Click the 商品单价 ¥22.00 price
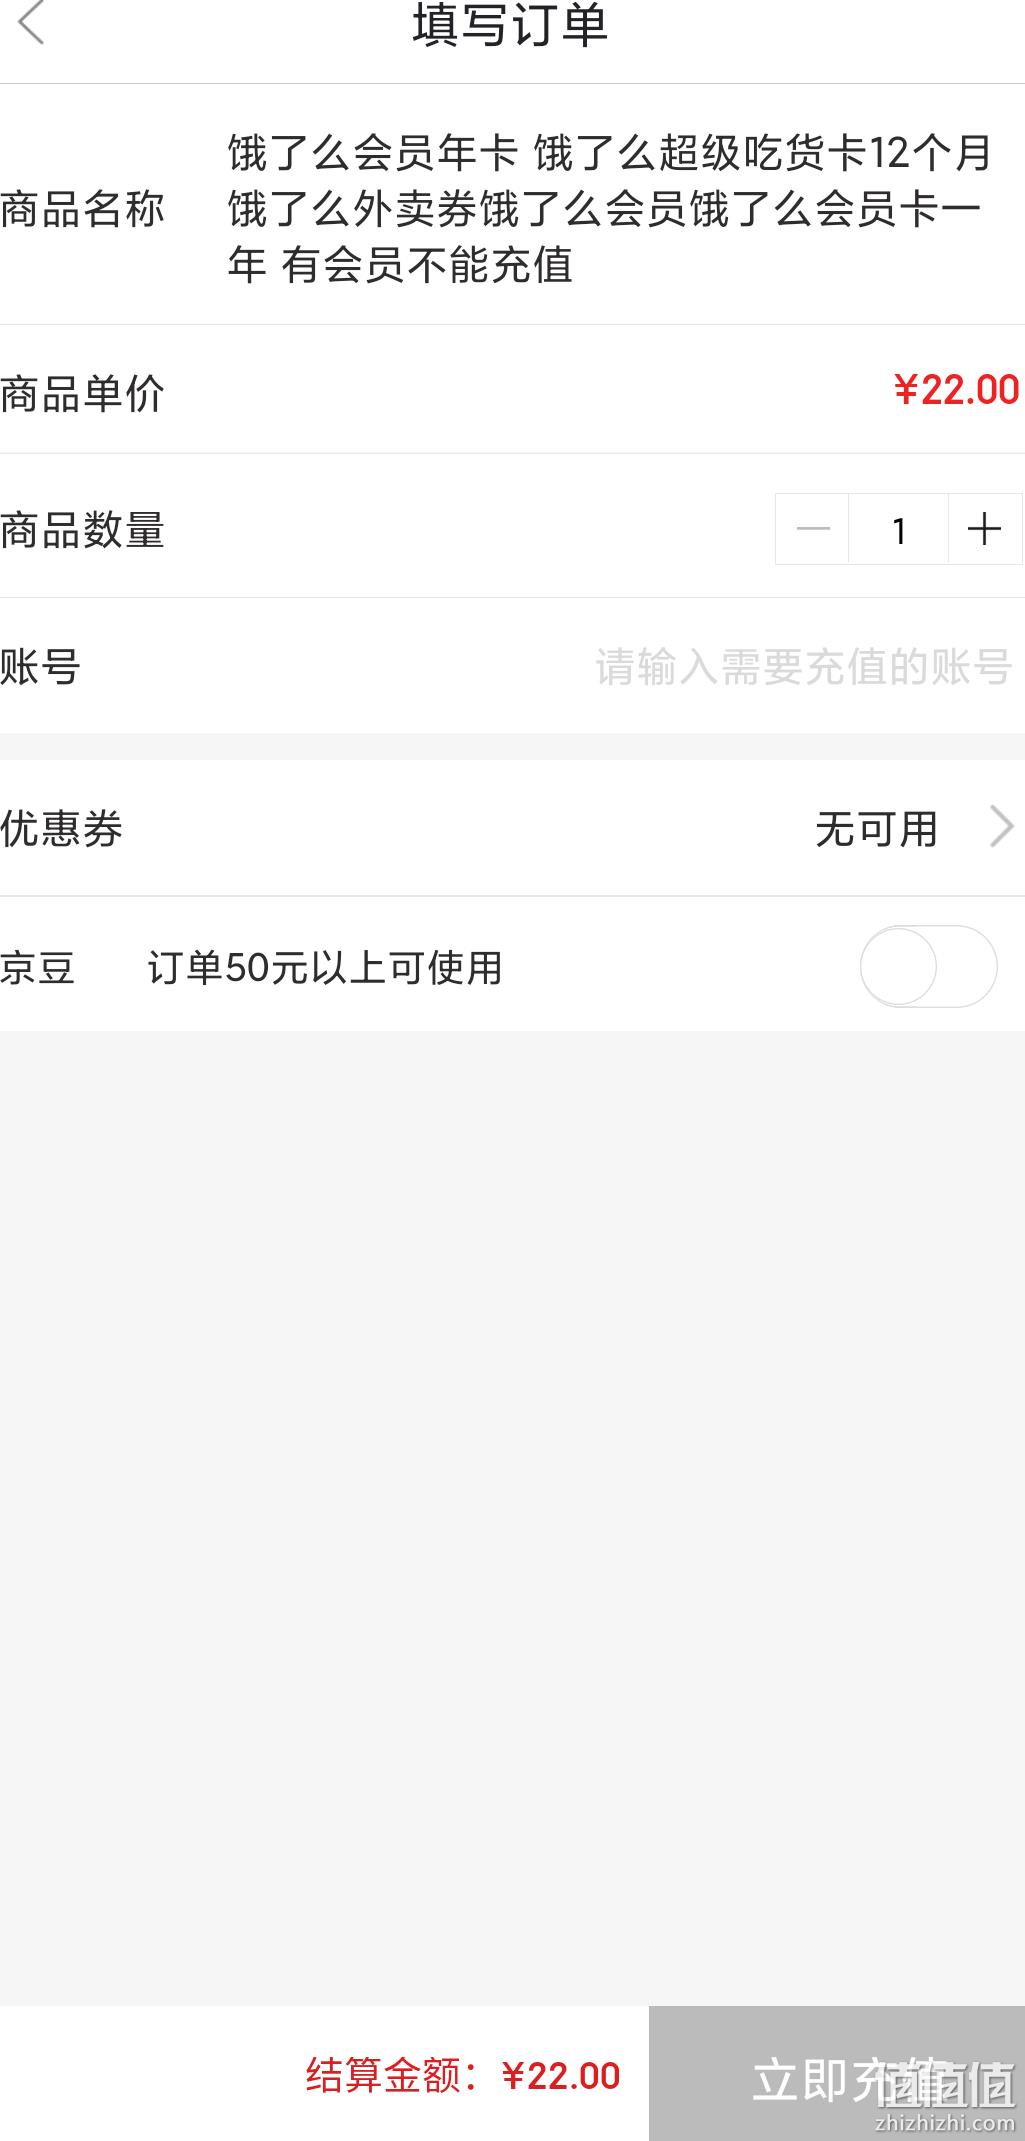This screenshot has width=1025, height=2141. point(956,390)
